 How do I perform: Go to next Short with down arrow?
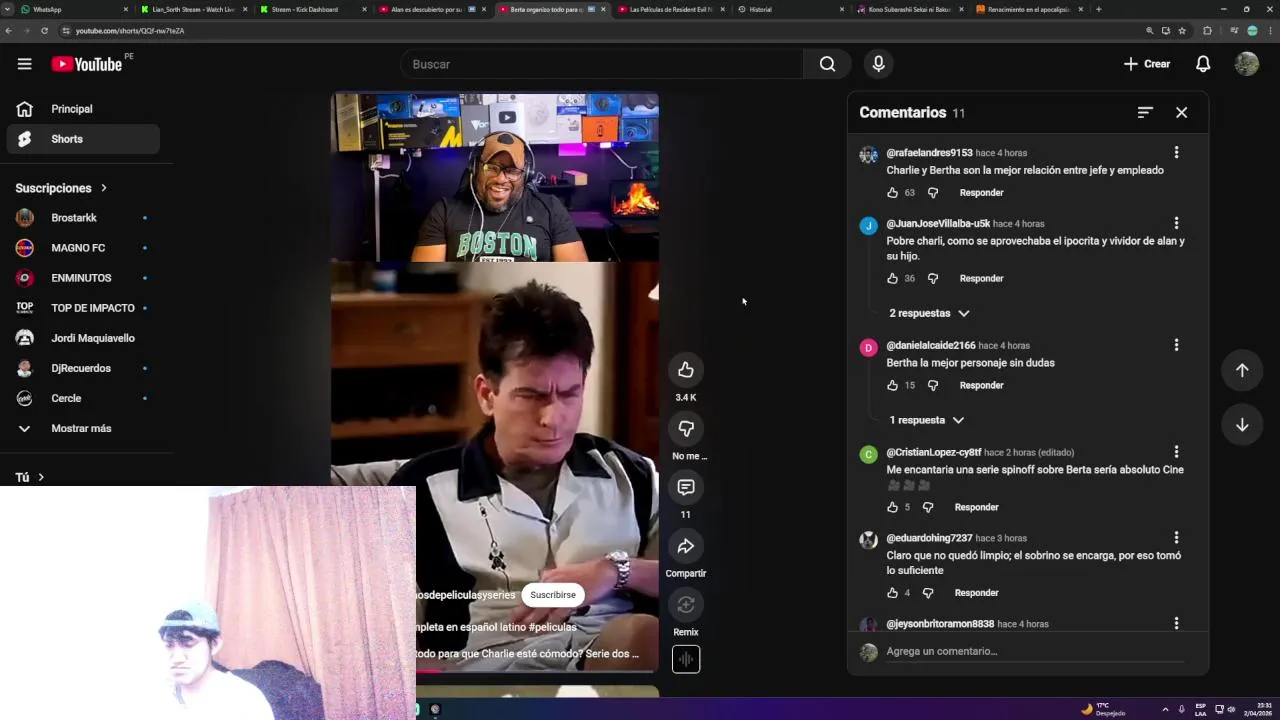click(x=1242, y=425)
